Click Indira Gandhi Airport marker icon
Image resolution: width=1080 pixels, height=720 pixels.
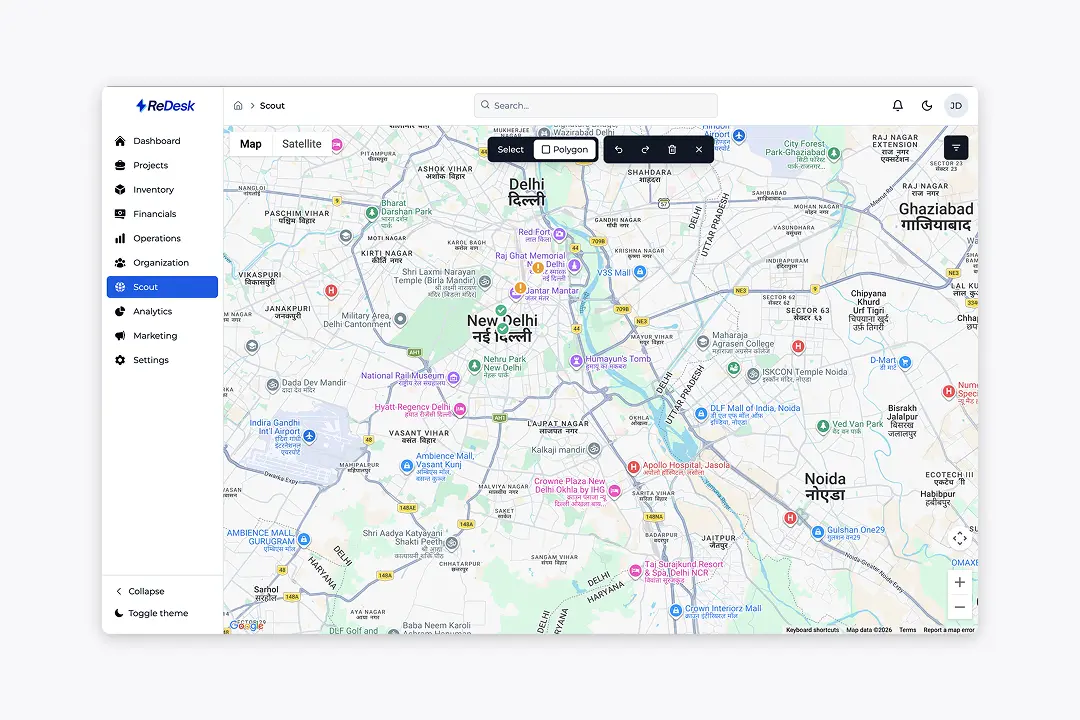pos(309,436)
